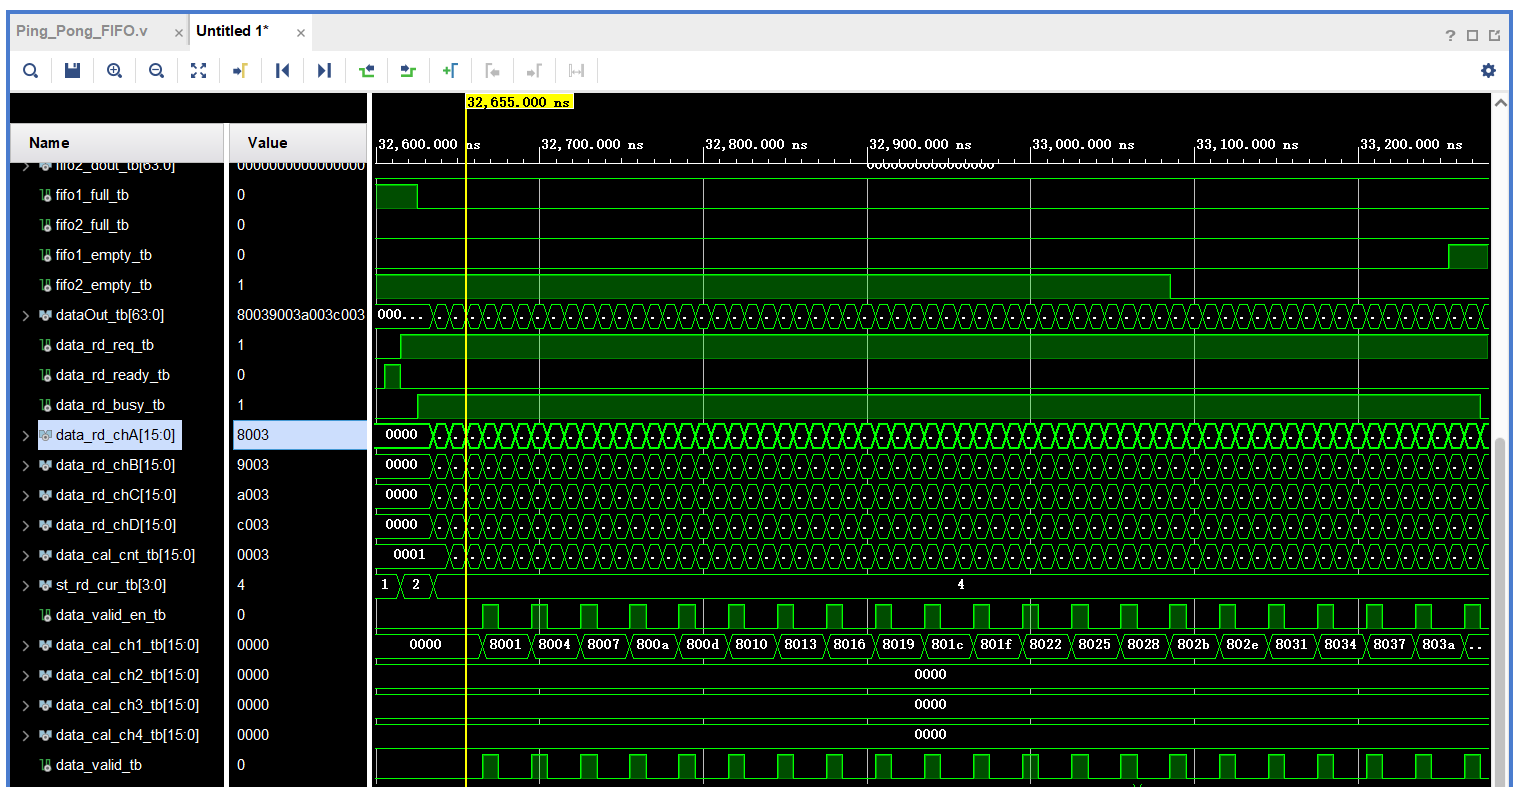This screenshot has height=787, width=1517.
Task: Click the help question mark icon
Action: point(1451,36)
